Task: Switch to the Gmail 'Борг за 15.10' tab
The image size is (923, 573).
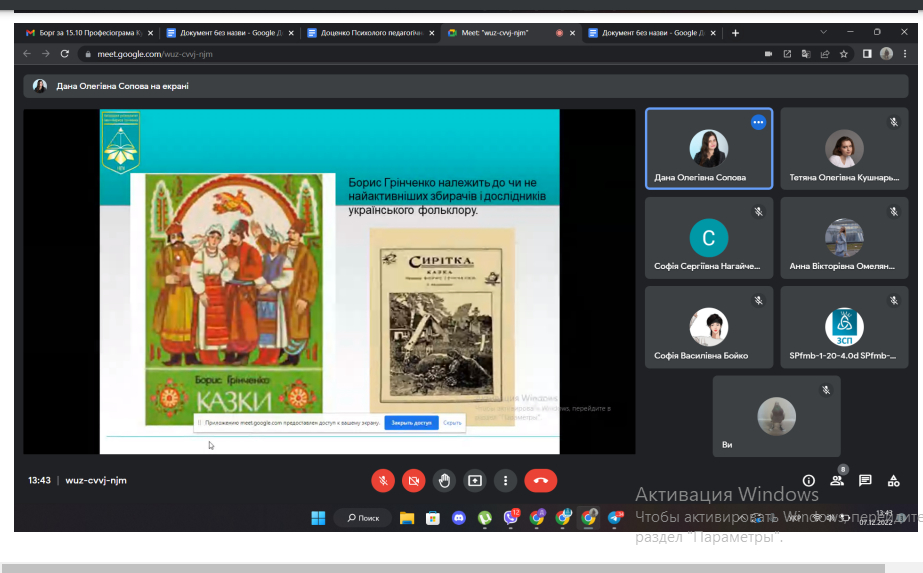Action: [x=89, y=33]
